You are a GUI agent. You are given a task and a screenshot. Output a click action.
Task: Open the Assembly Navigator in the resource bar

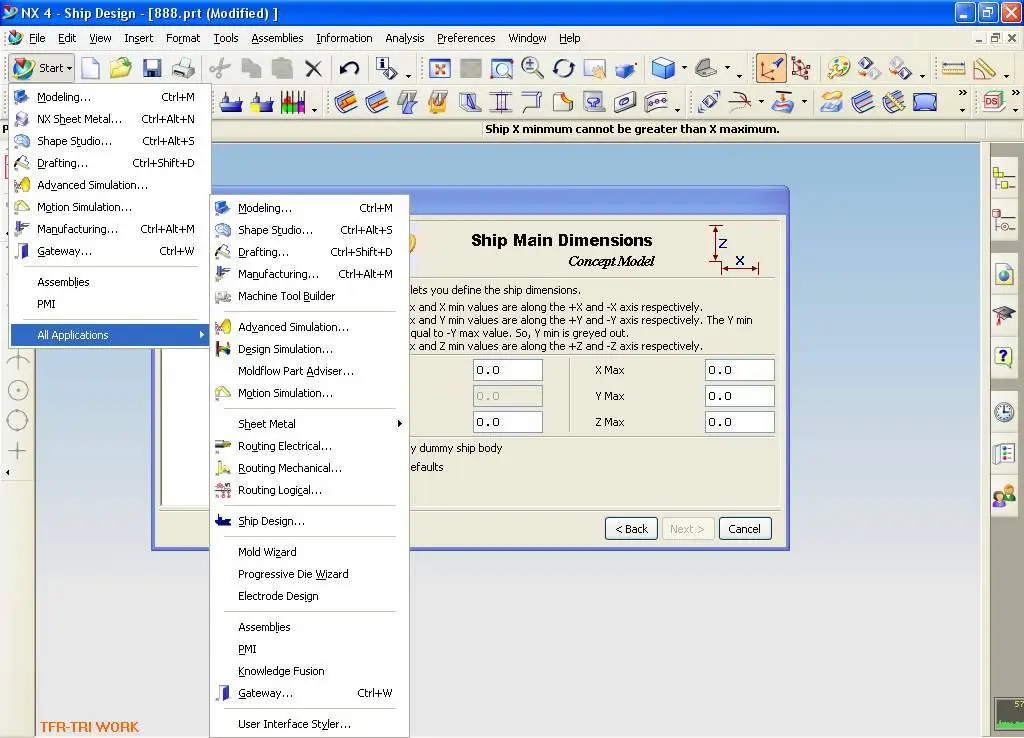1004,178
